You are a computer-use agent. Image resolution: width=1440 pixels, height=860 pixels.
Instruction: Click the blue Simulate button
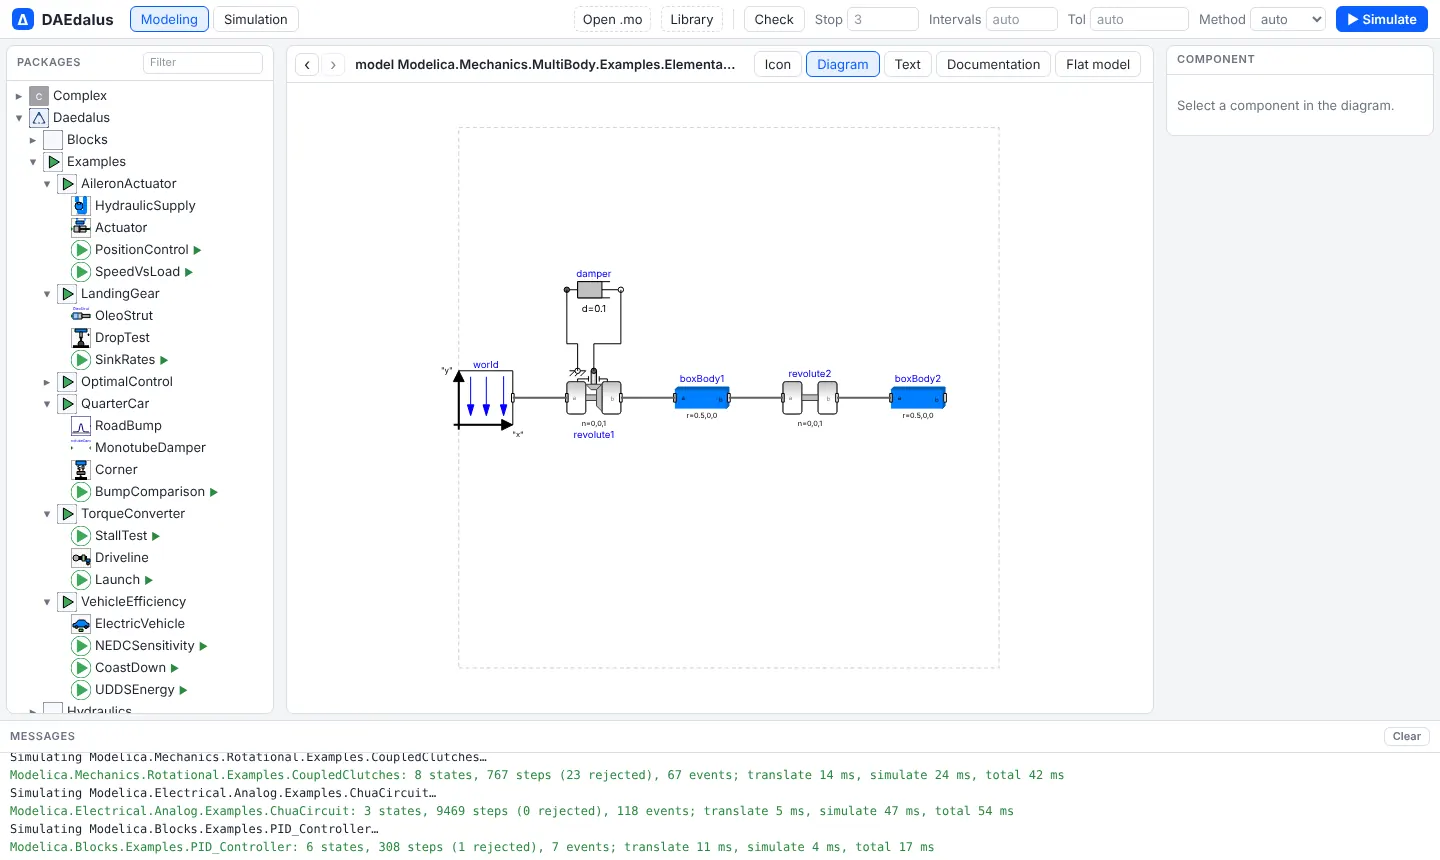tap(1382, 19)
